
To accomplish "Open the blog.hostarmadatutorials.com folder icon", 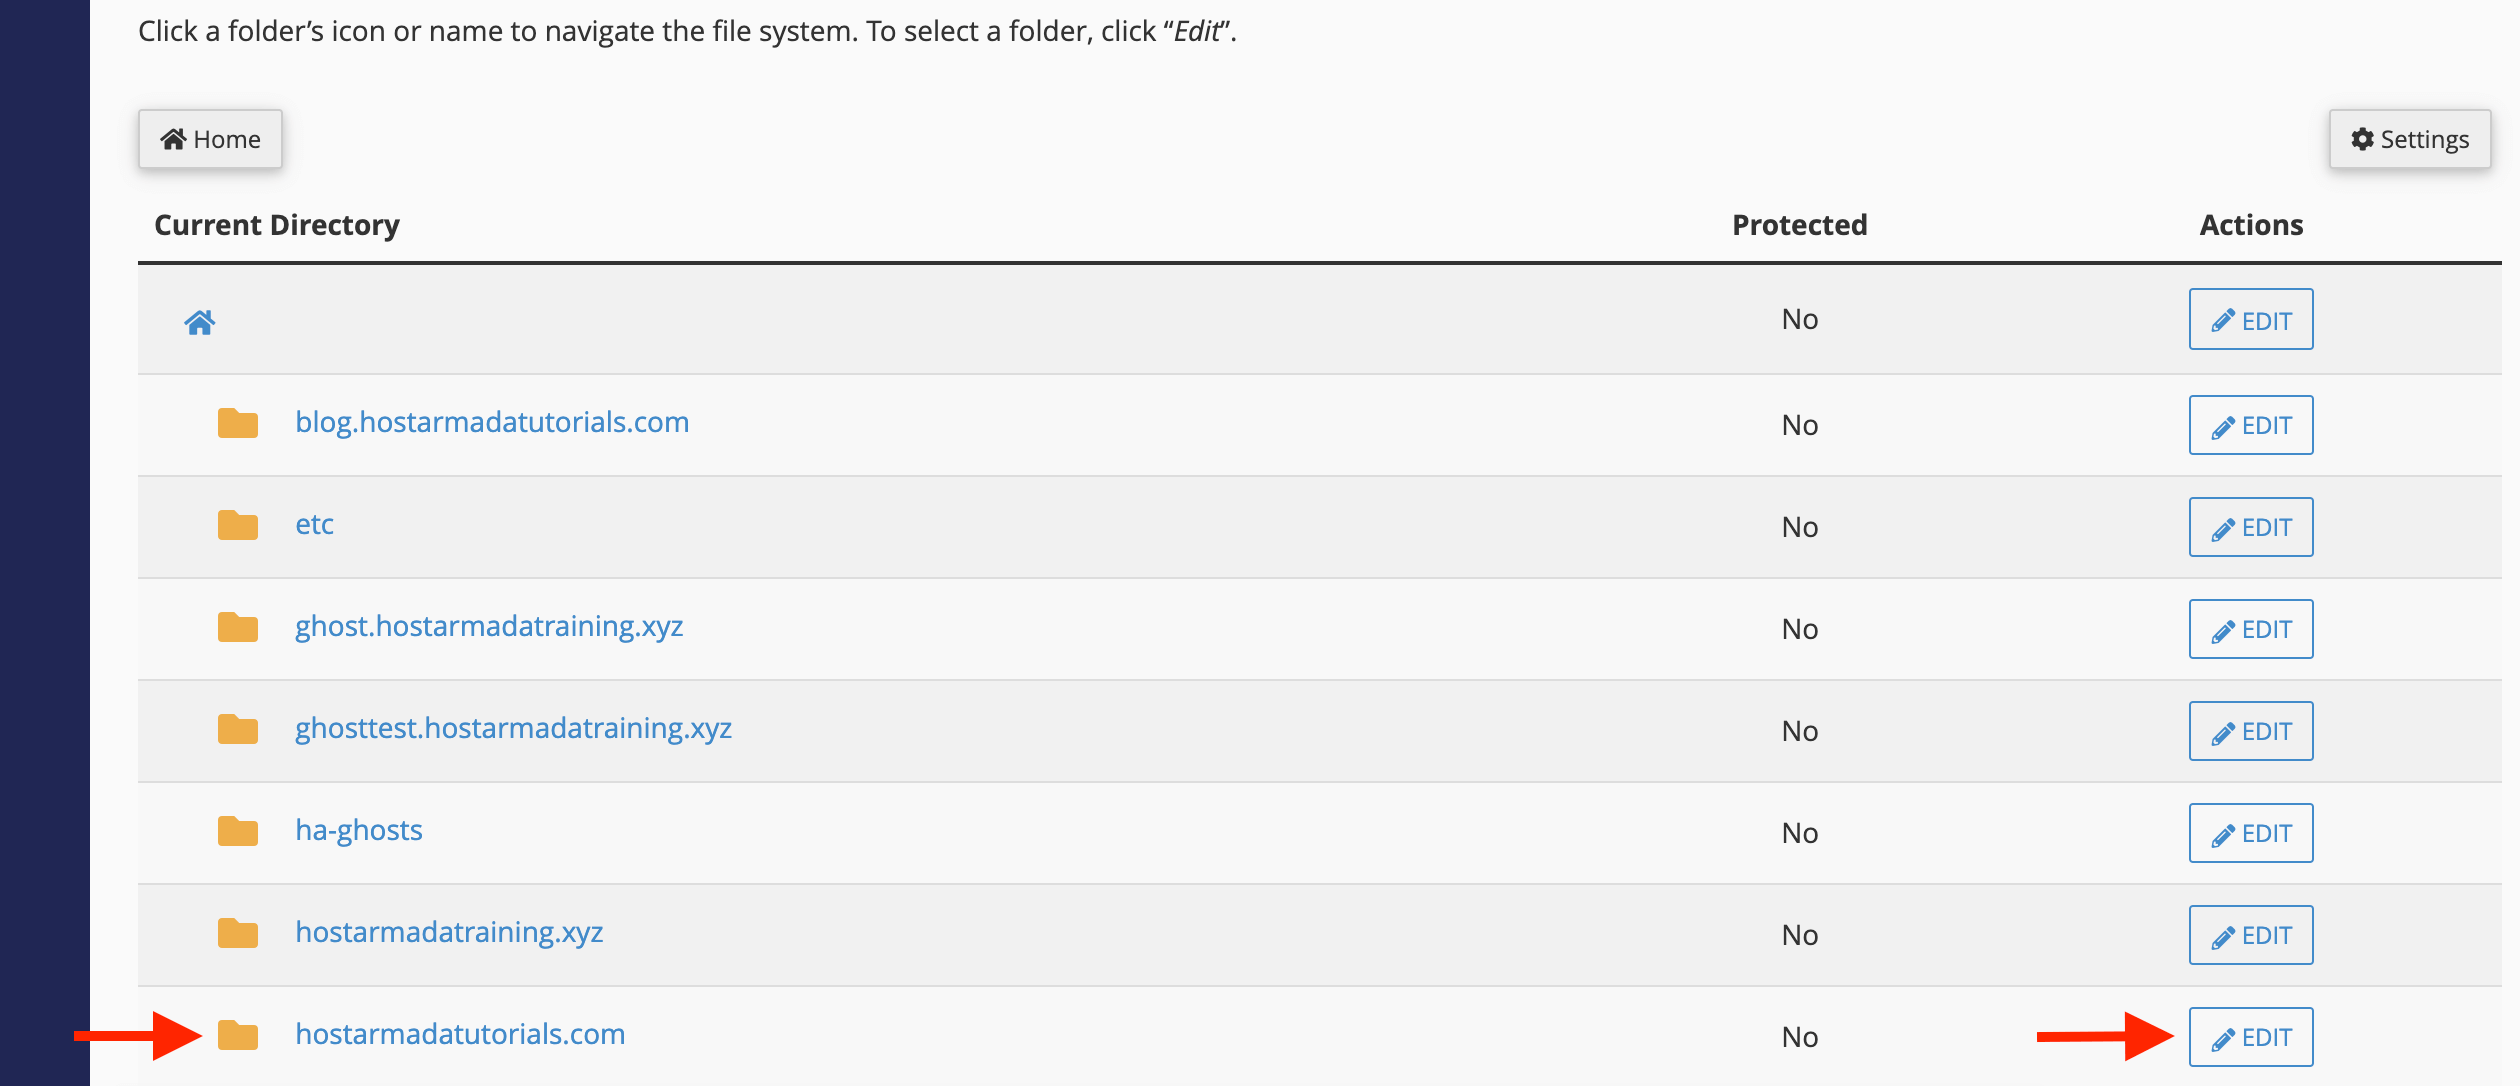I will [238, 423].
